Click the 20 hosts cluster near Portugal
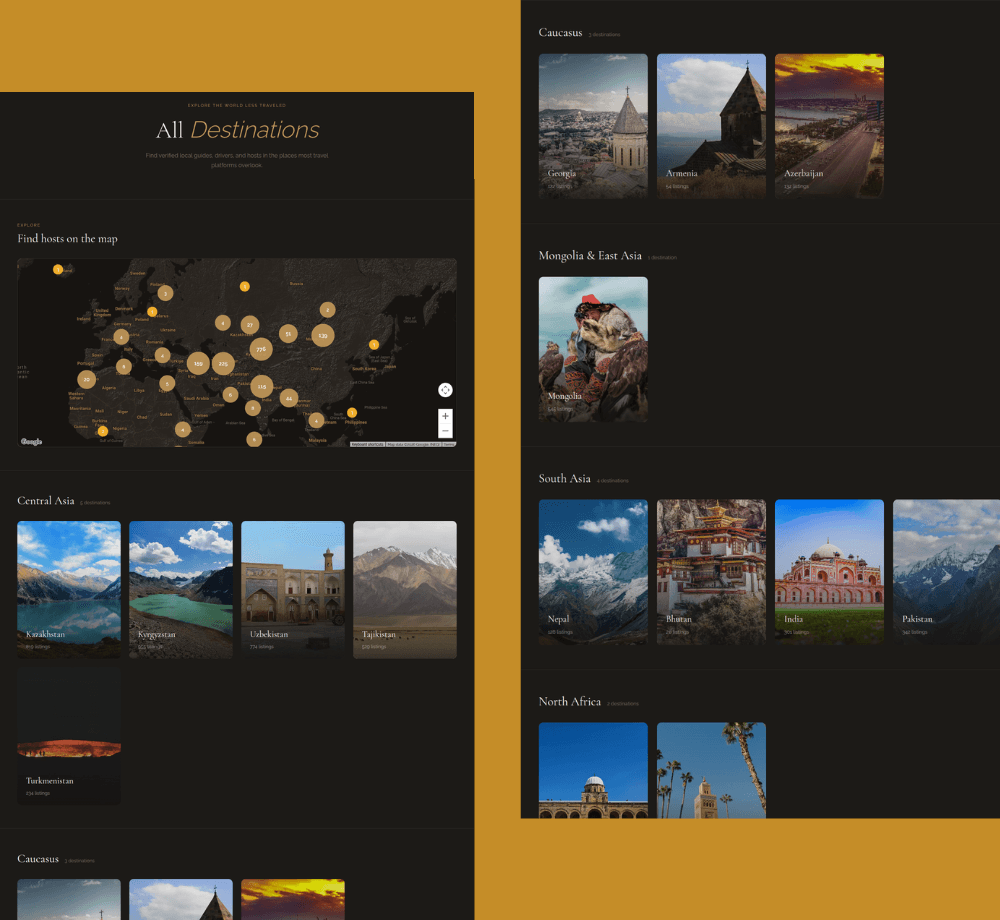Image resolution: width=1000 pixels, height=920 pixels. tap(86, 379)
